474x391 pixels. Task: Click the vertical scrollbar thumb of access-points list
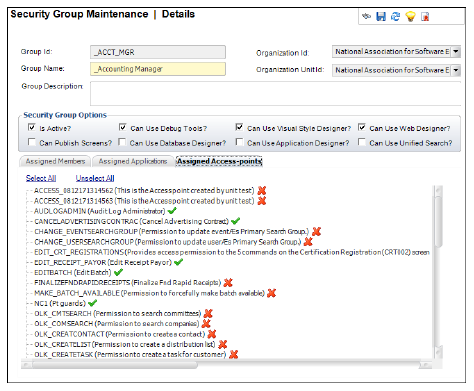[438, 222]
